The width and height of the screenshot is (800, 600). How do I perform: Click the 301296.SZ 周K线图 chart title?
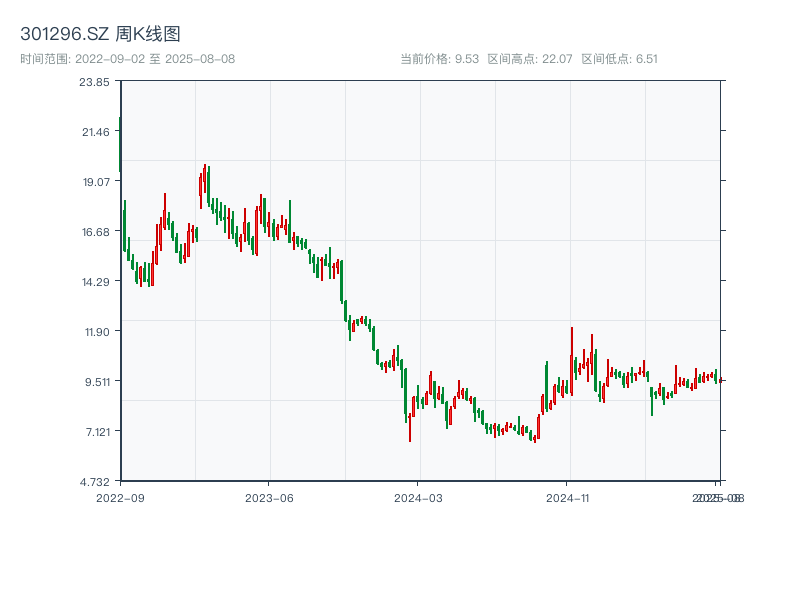click(100, 35)
